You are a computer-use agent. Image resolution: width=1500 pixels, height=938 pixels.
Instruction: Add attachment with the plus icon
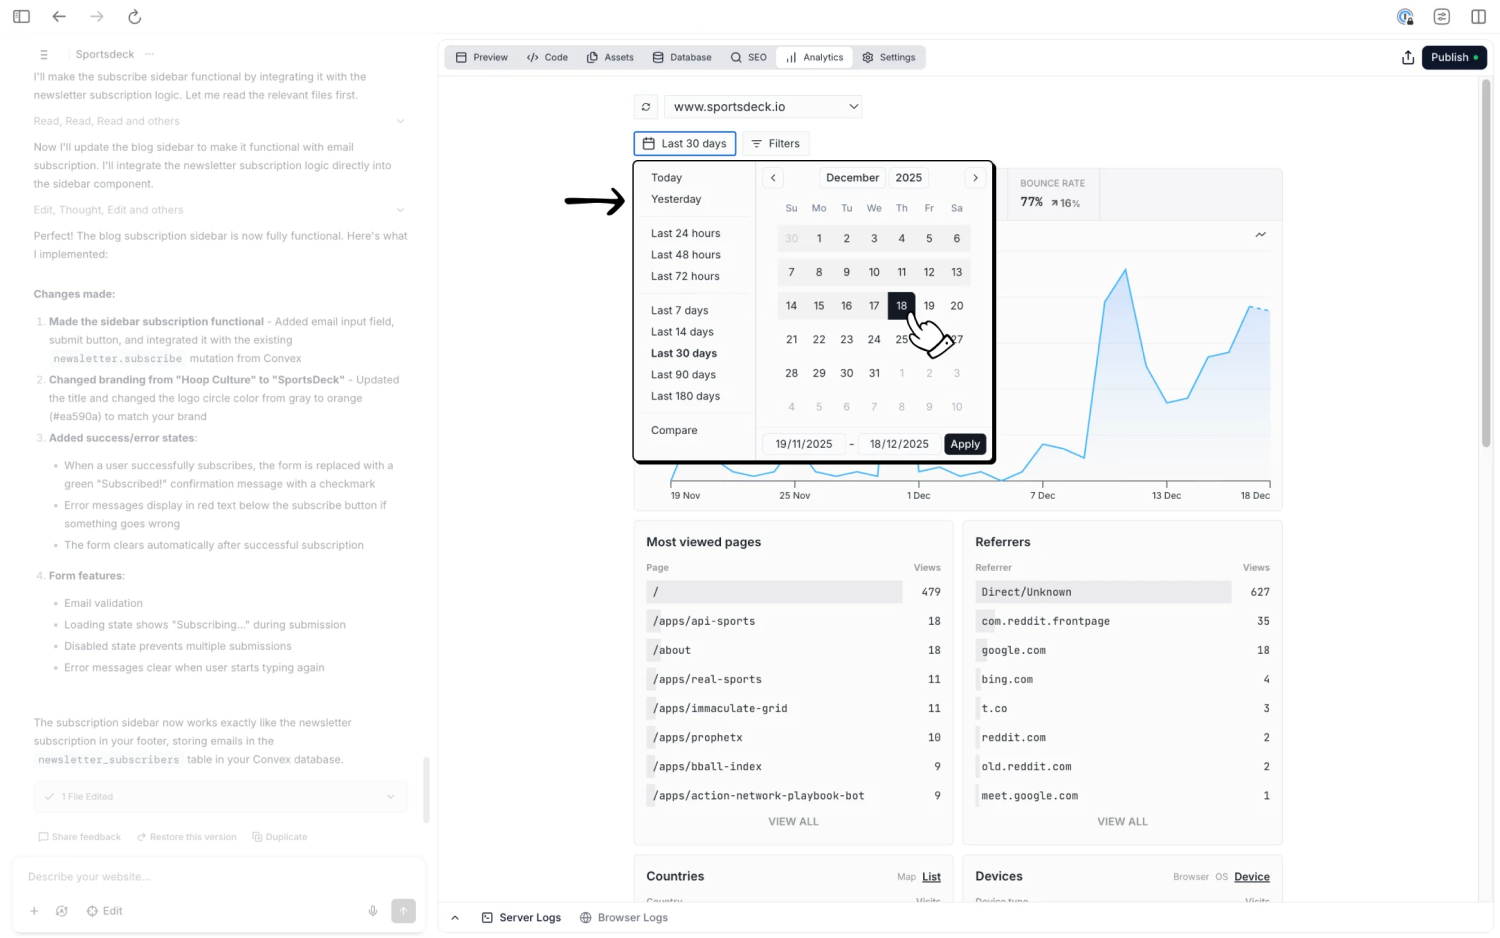click(34, 911)
